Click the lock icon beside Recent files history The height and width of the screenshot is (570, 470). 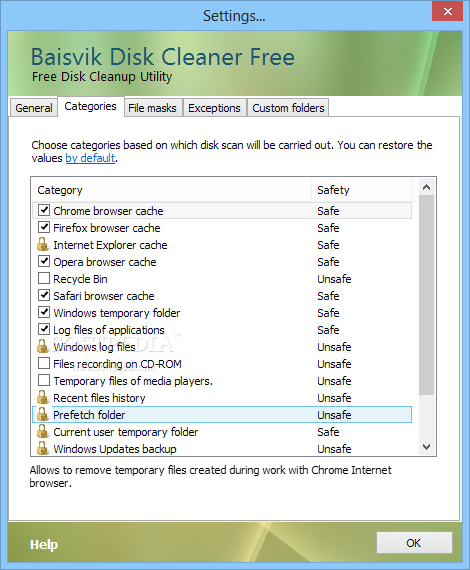pyautogui.click(x=43, y=397)
